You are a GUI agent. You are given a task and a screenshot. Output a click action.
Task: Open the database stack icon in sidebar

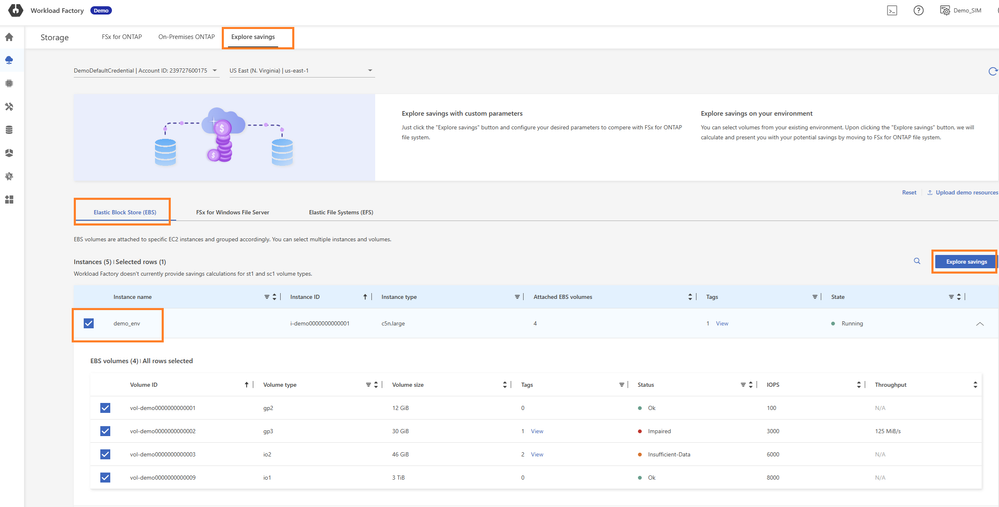pos(9,130)
